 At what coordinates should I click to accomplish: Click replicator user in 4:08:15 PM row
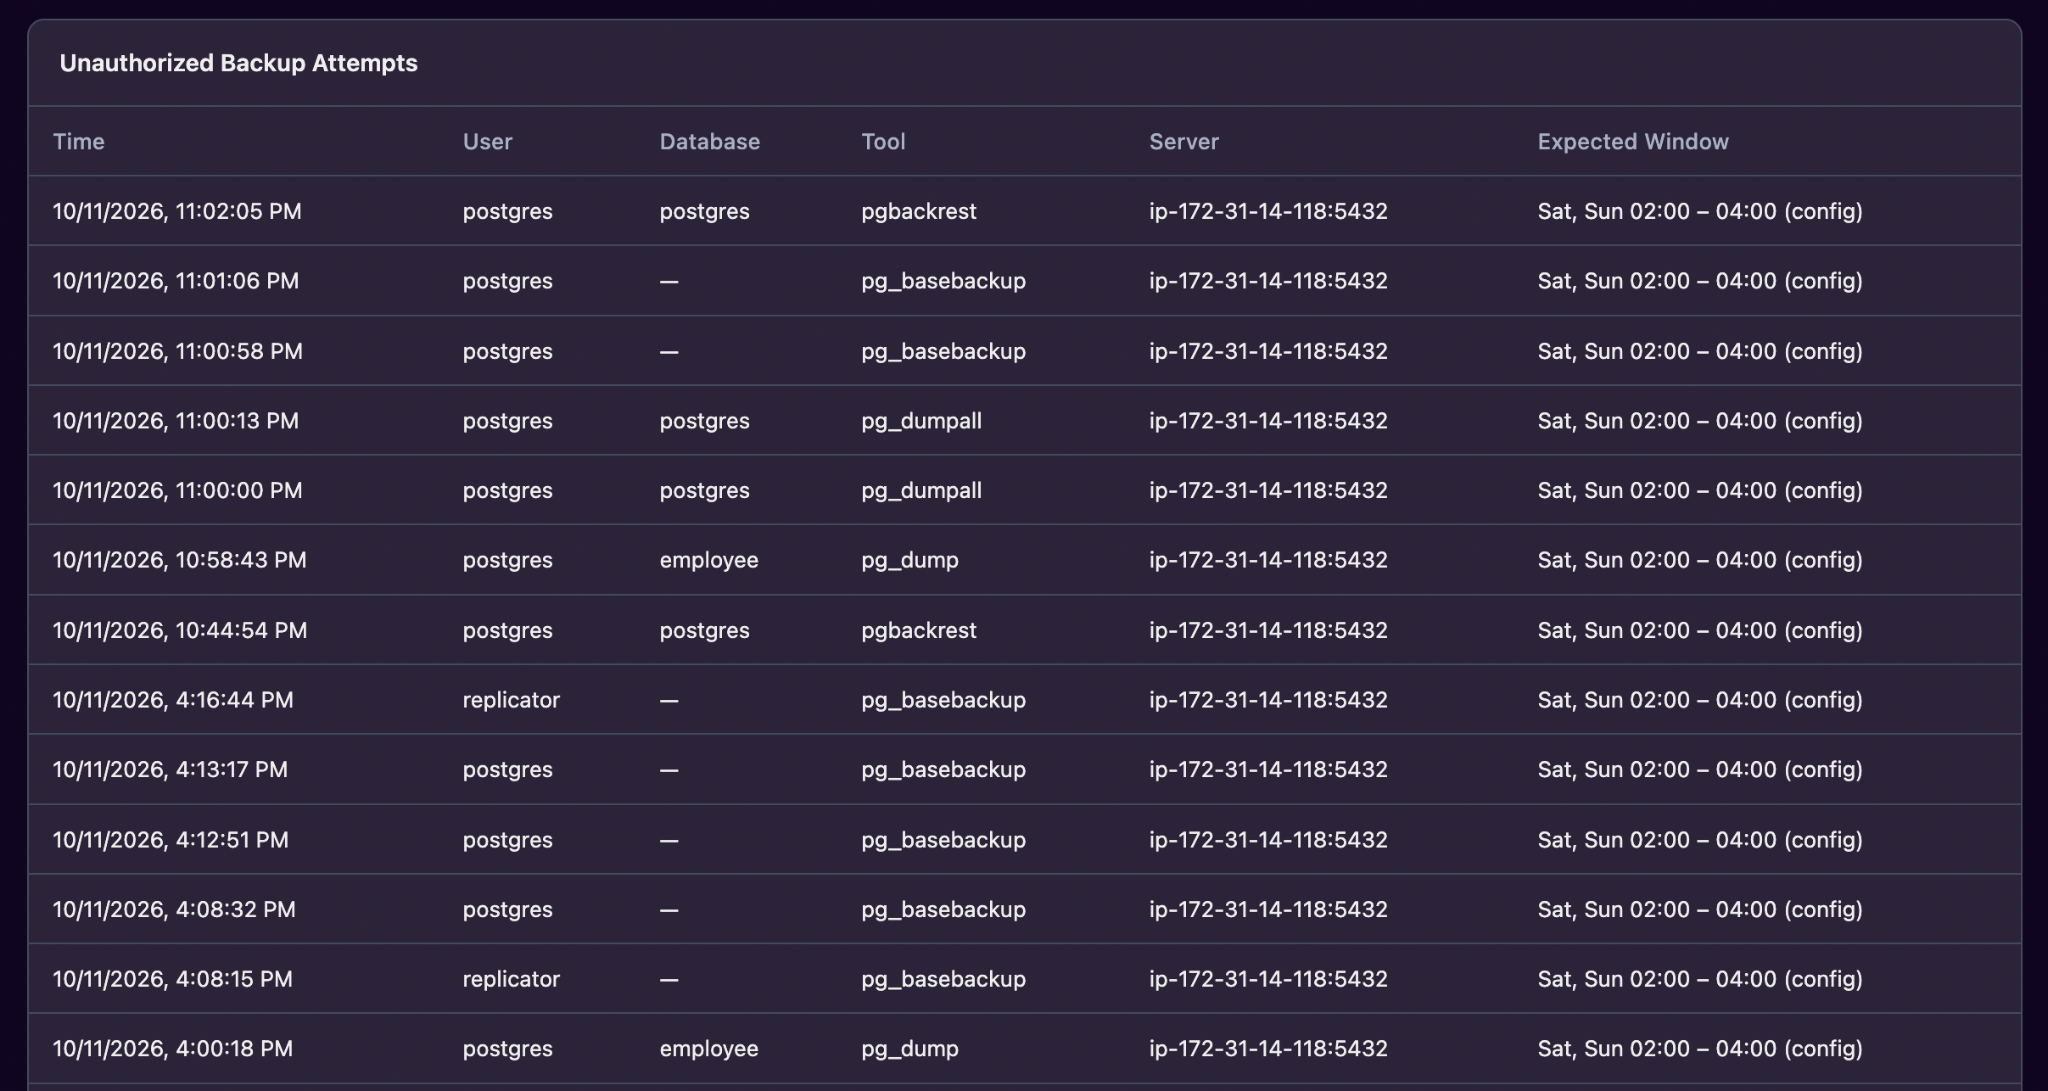point(511,979)
